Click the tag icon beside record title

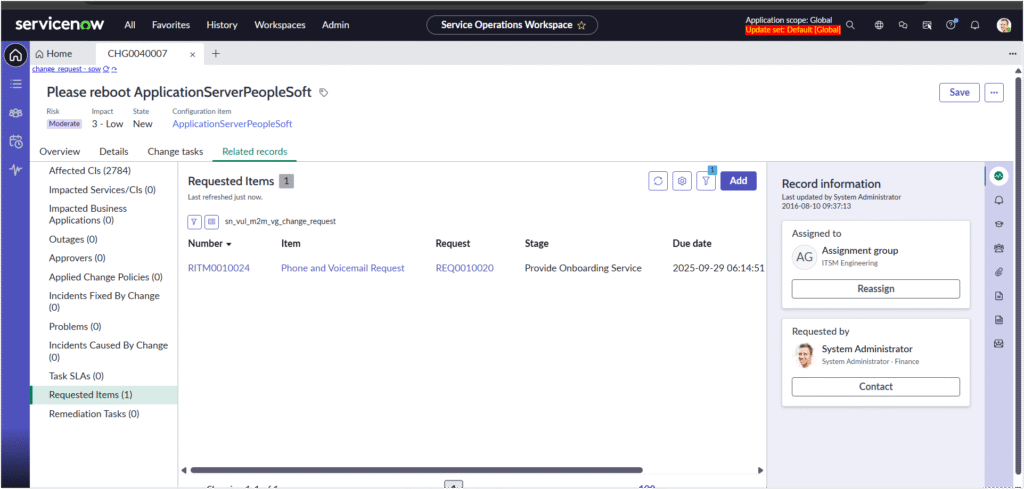(x=323, y=93)
